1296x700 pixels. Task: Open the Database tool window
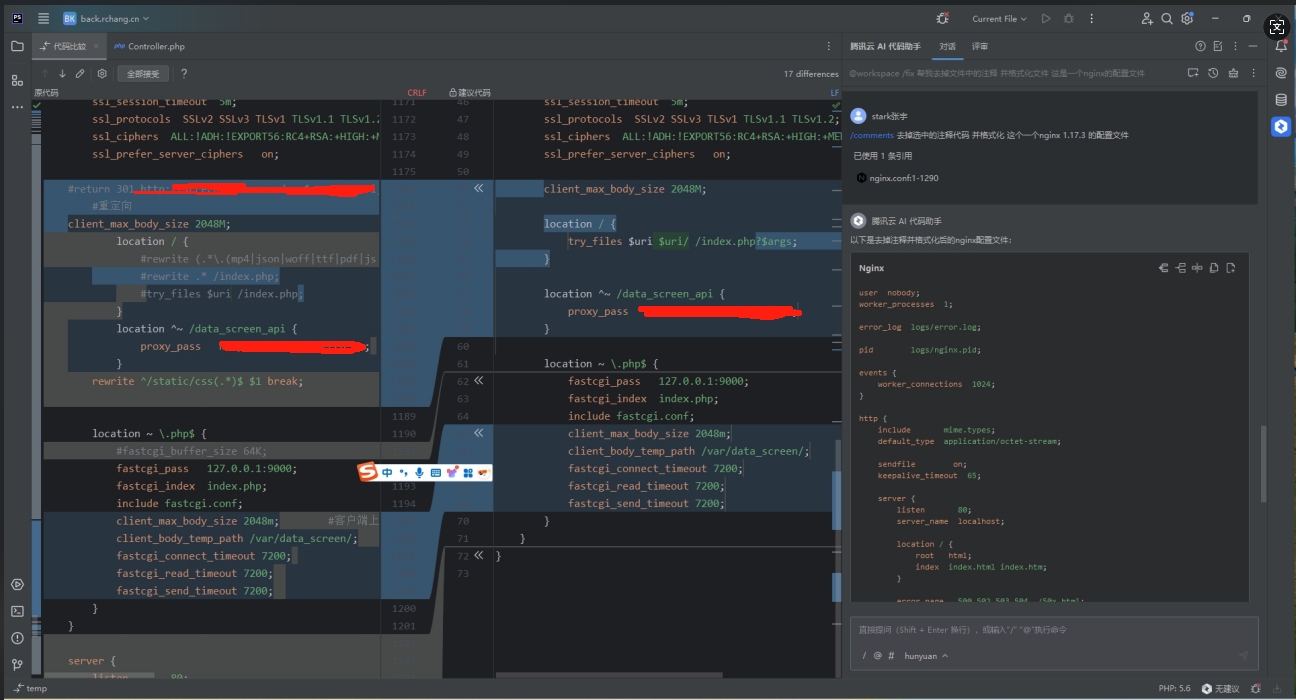pyautogui.click(x=1281, y=99)
